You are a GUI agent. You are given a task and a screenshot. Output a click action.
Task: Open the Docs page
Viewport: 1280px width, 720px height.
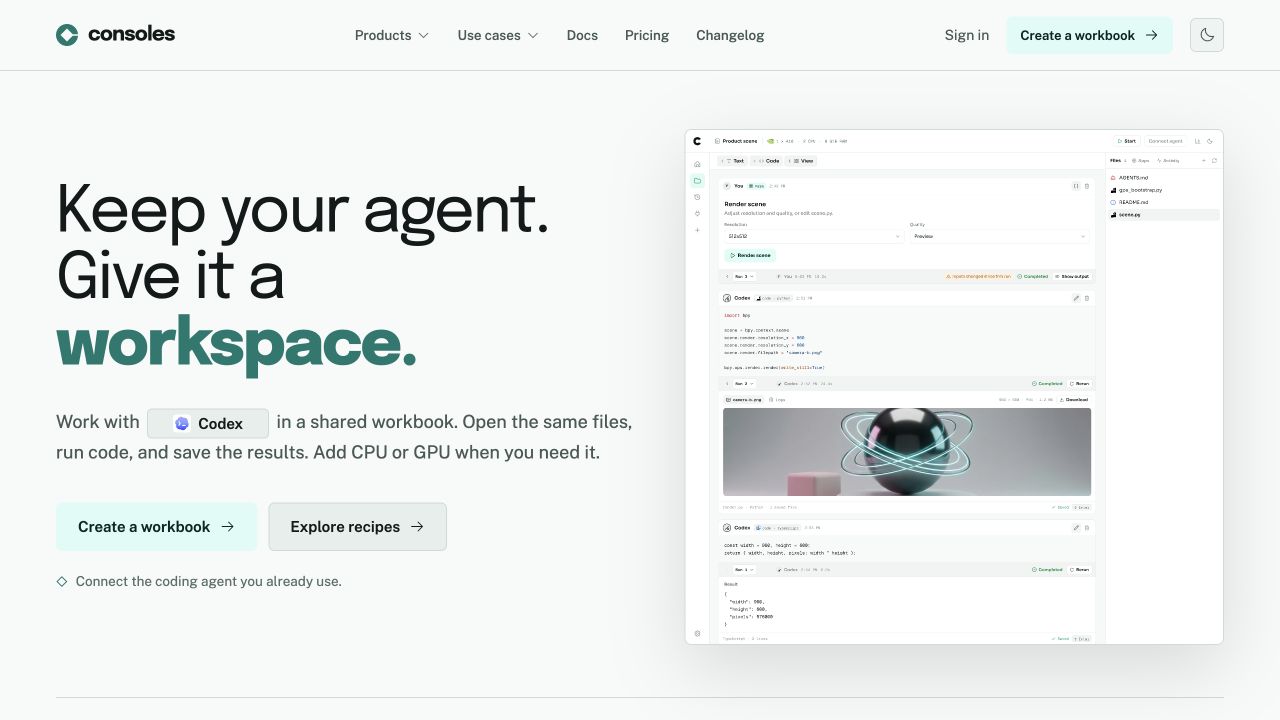coord(582,35)
